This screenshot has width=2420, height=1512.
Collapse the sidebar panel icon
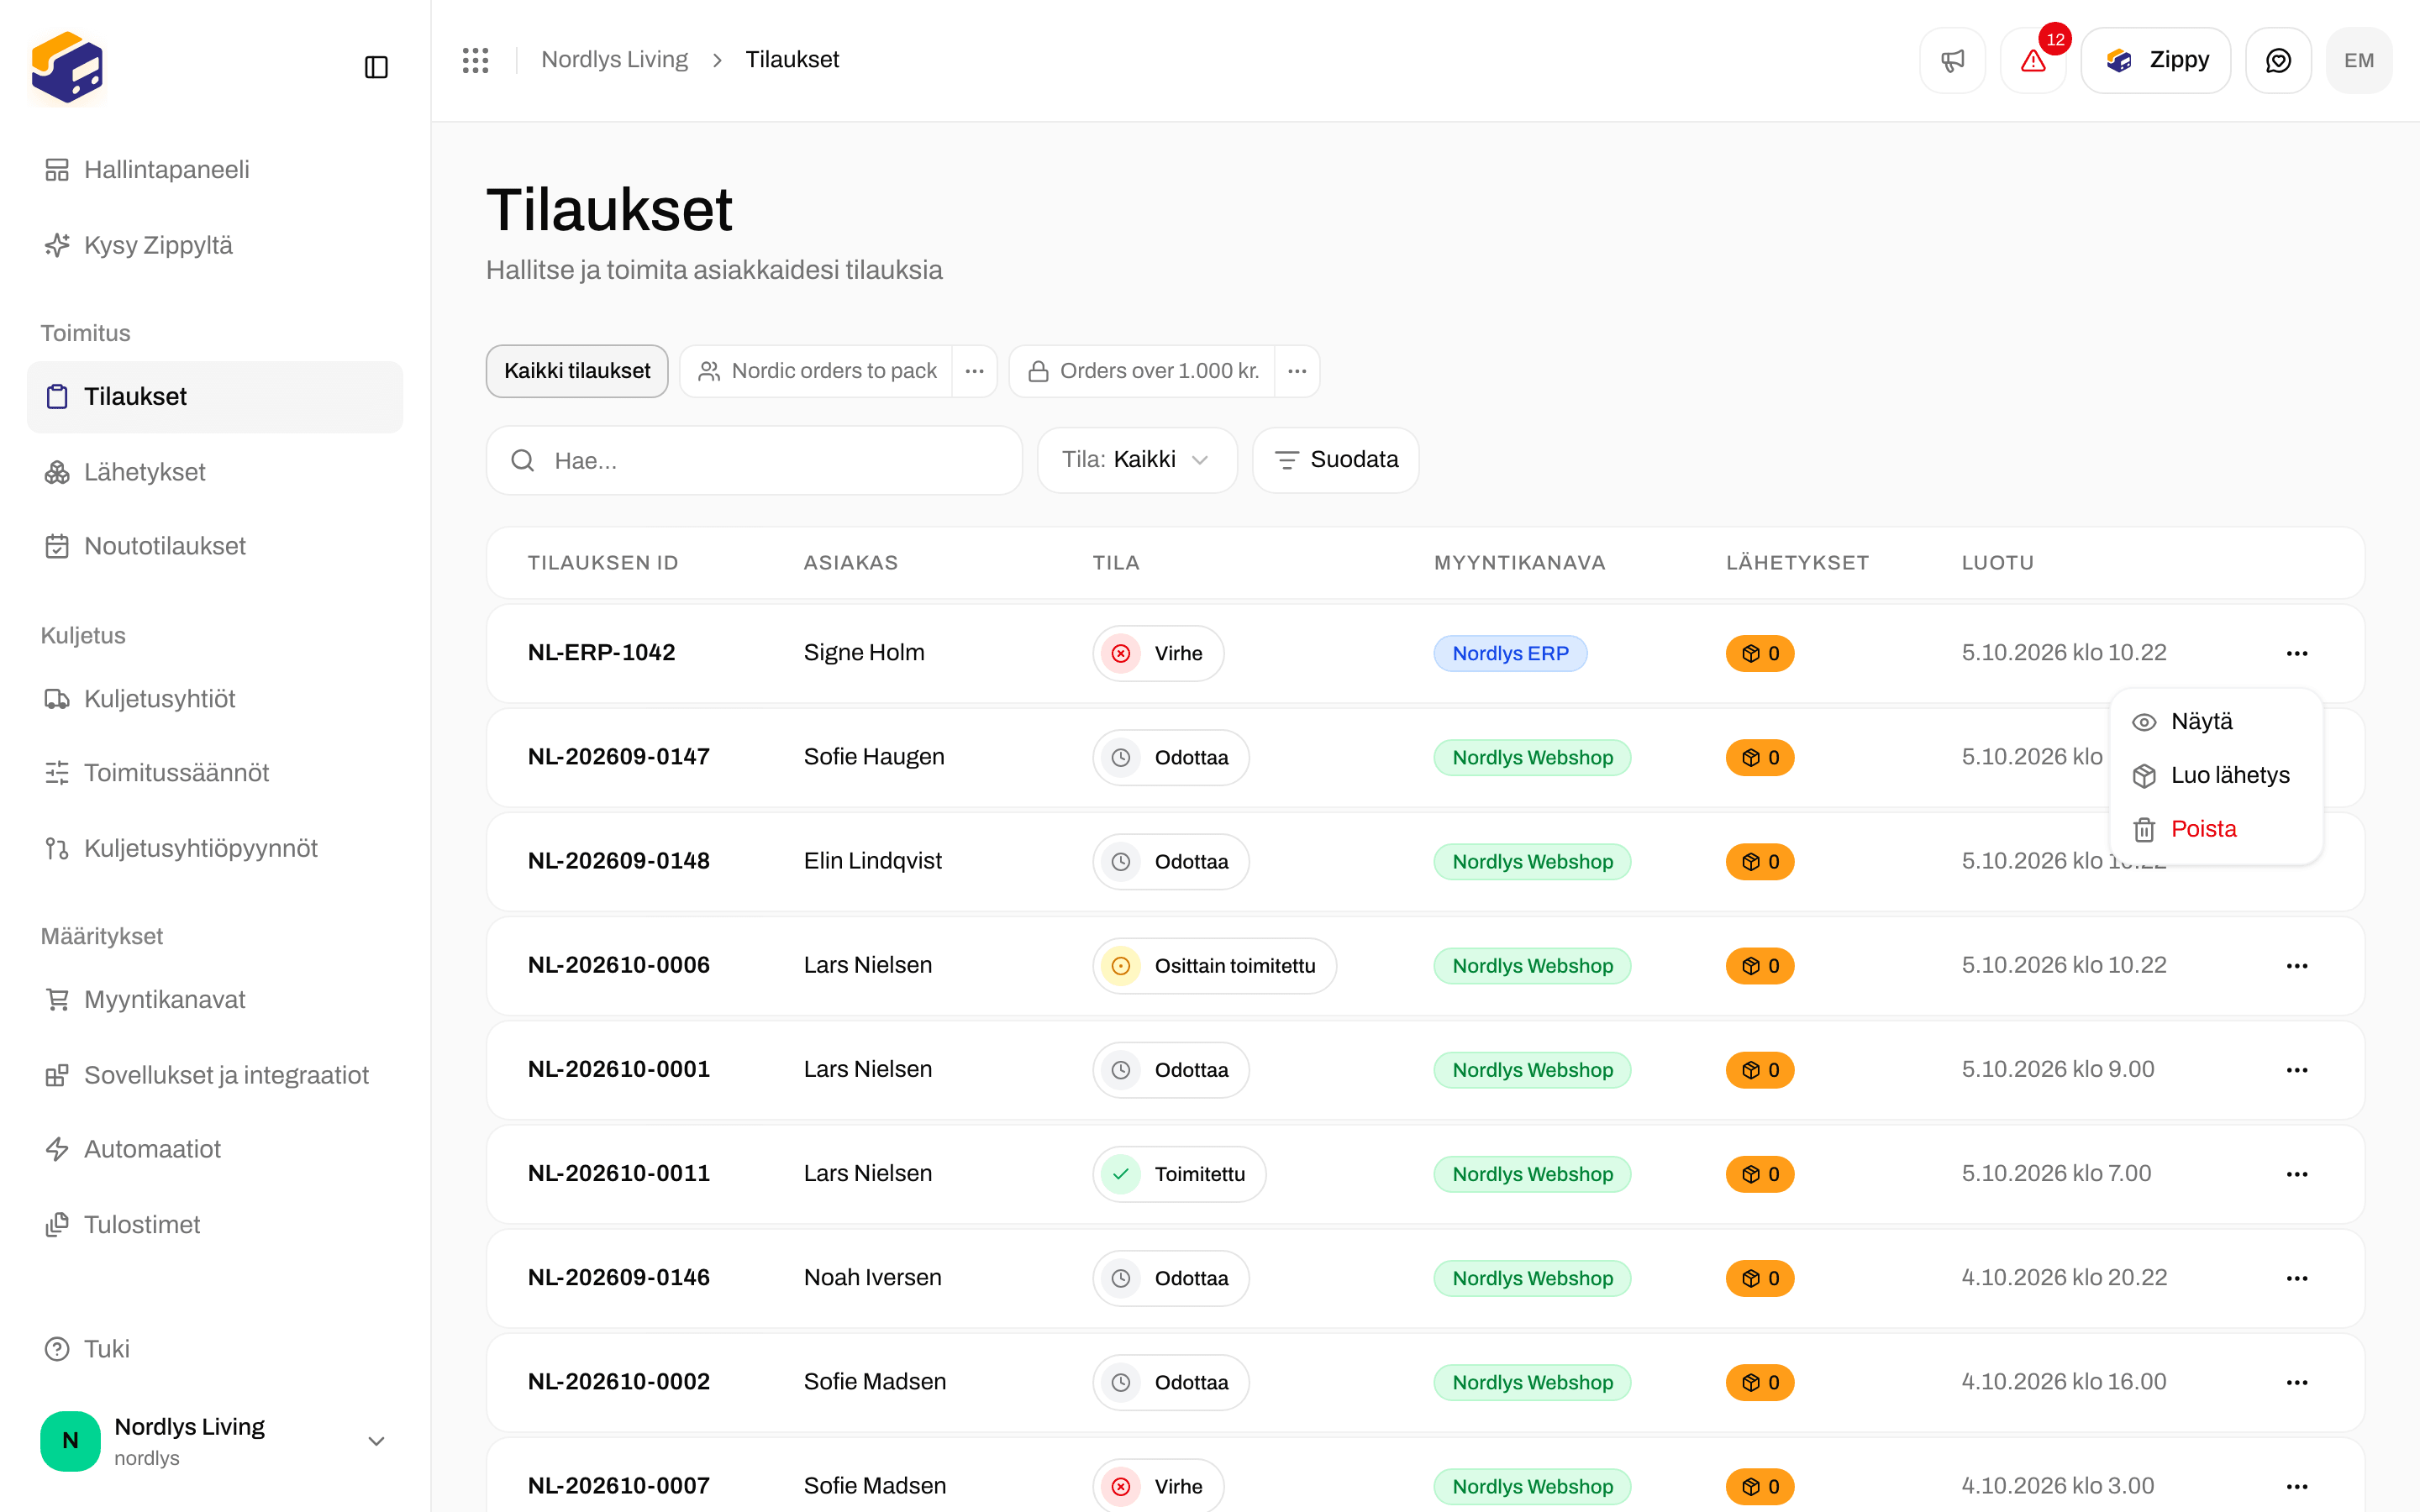click(x=376, y=67)
